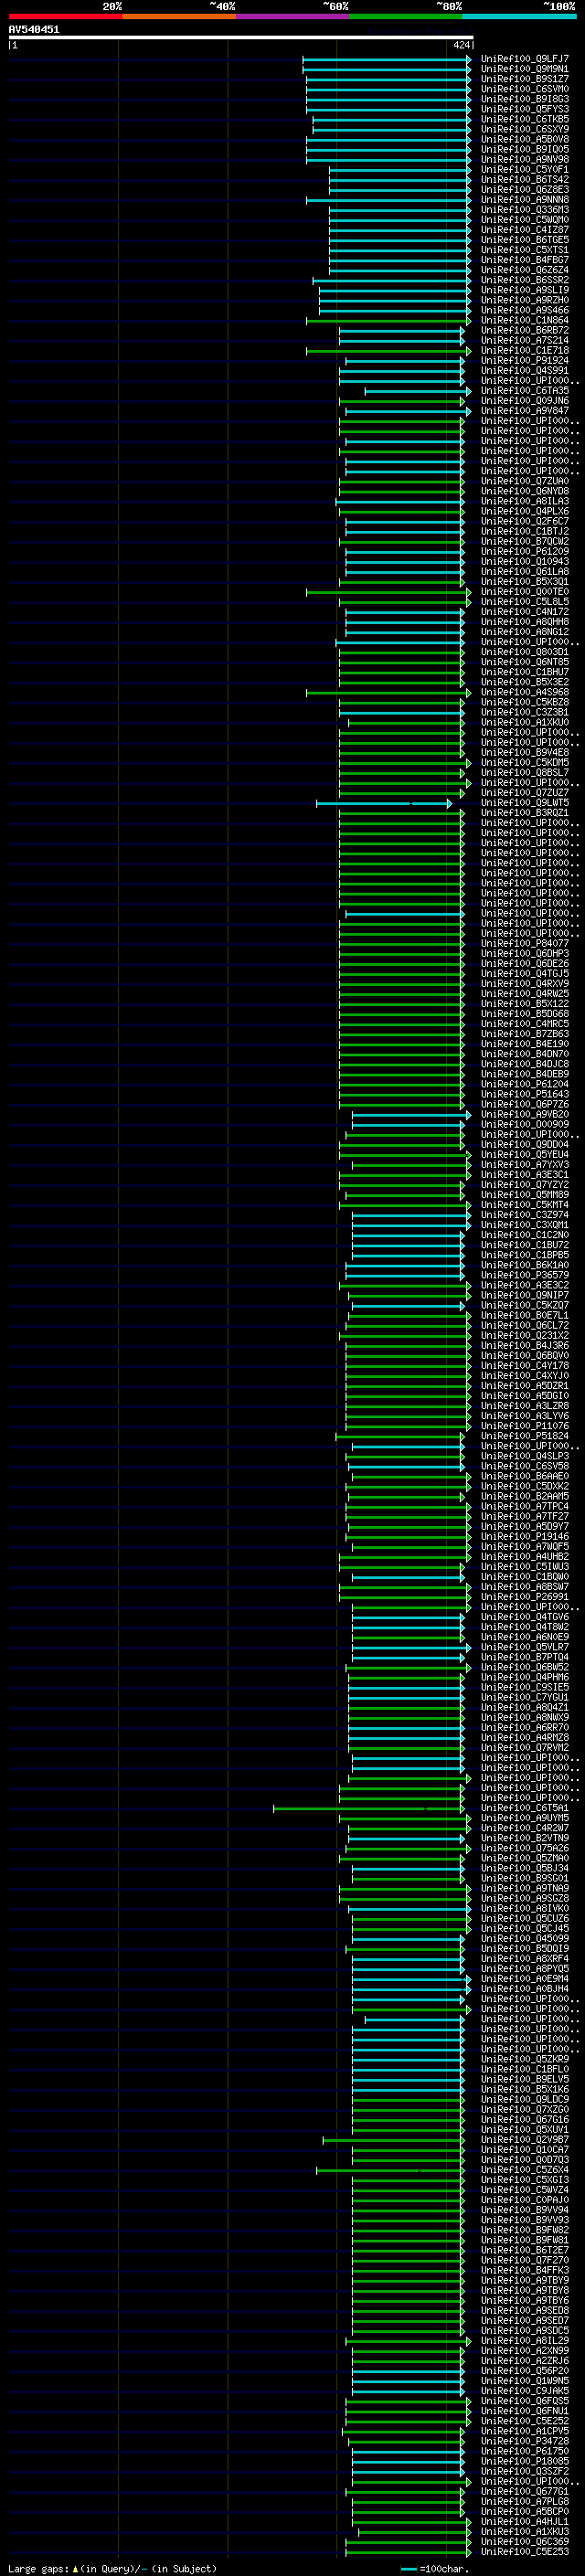Open hit UniRef100_C6SVM0
585x2576 pixels.
[524, 89]
